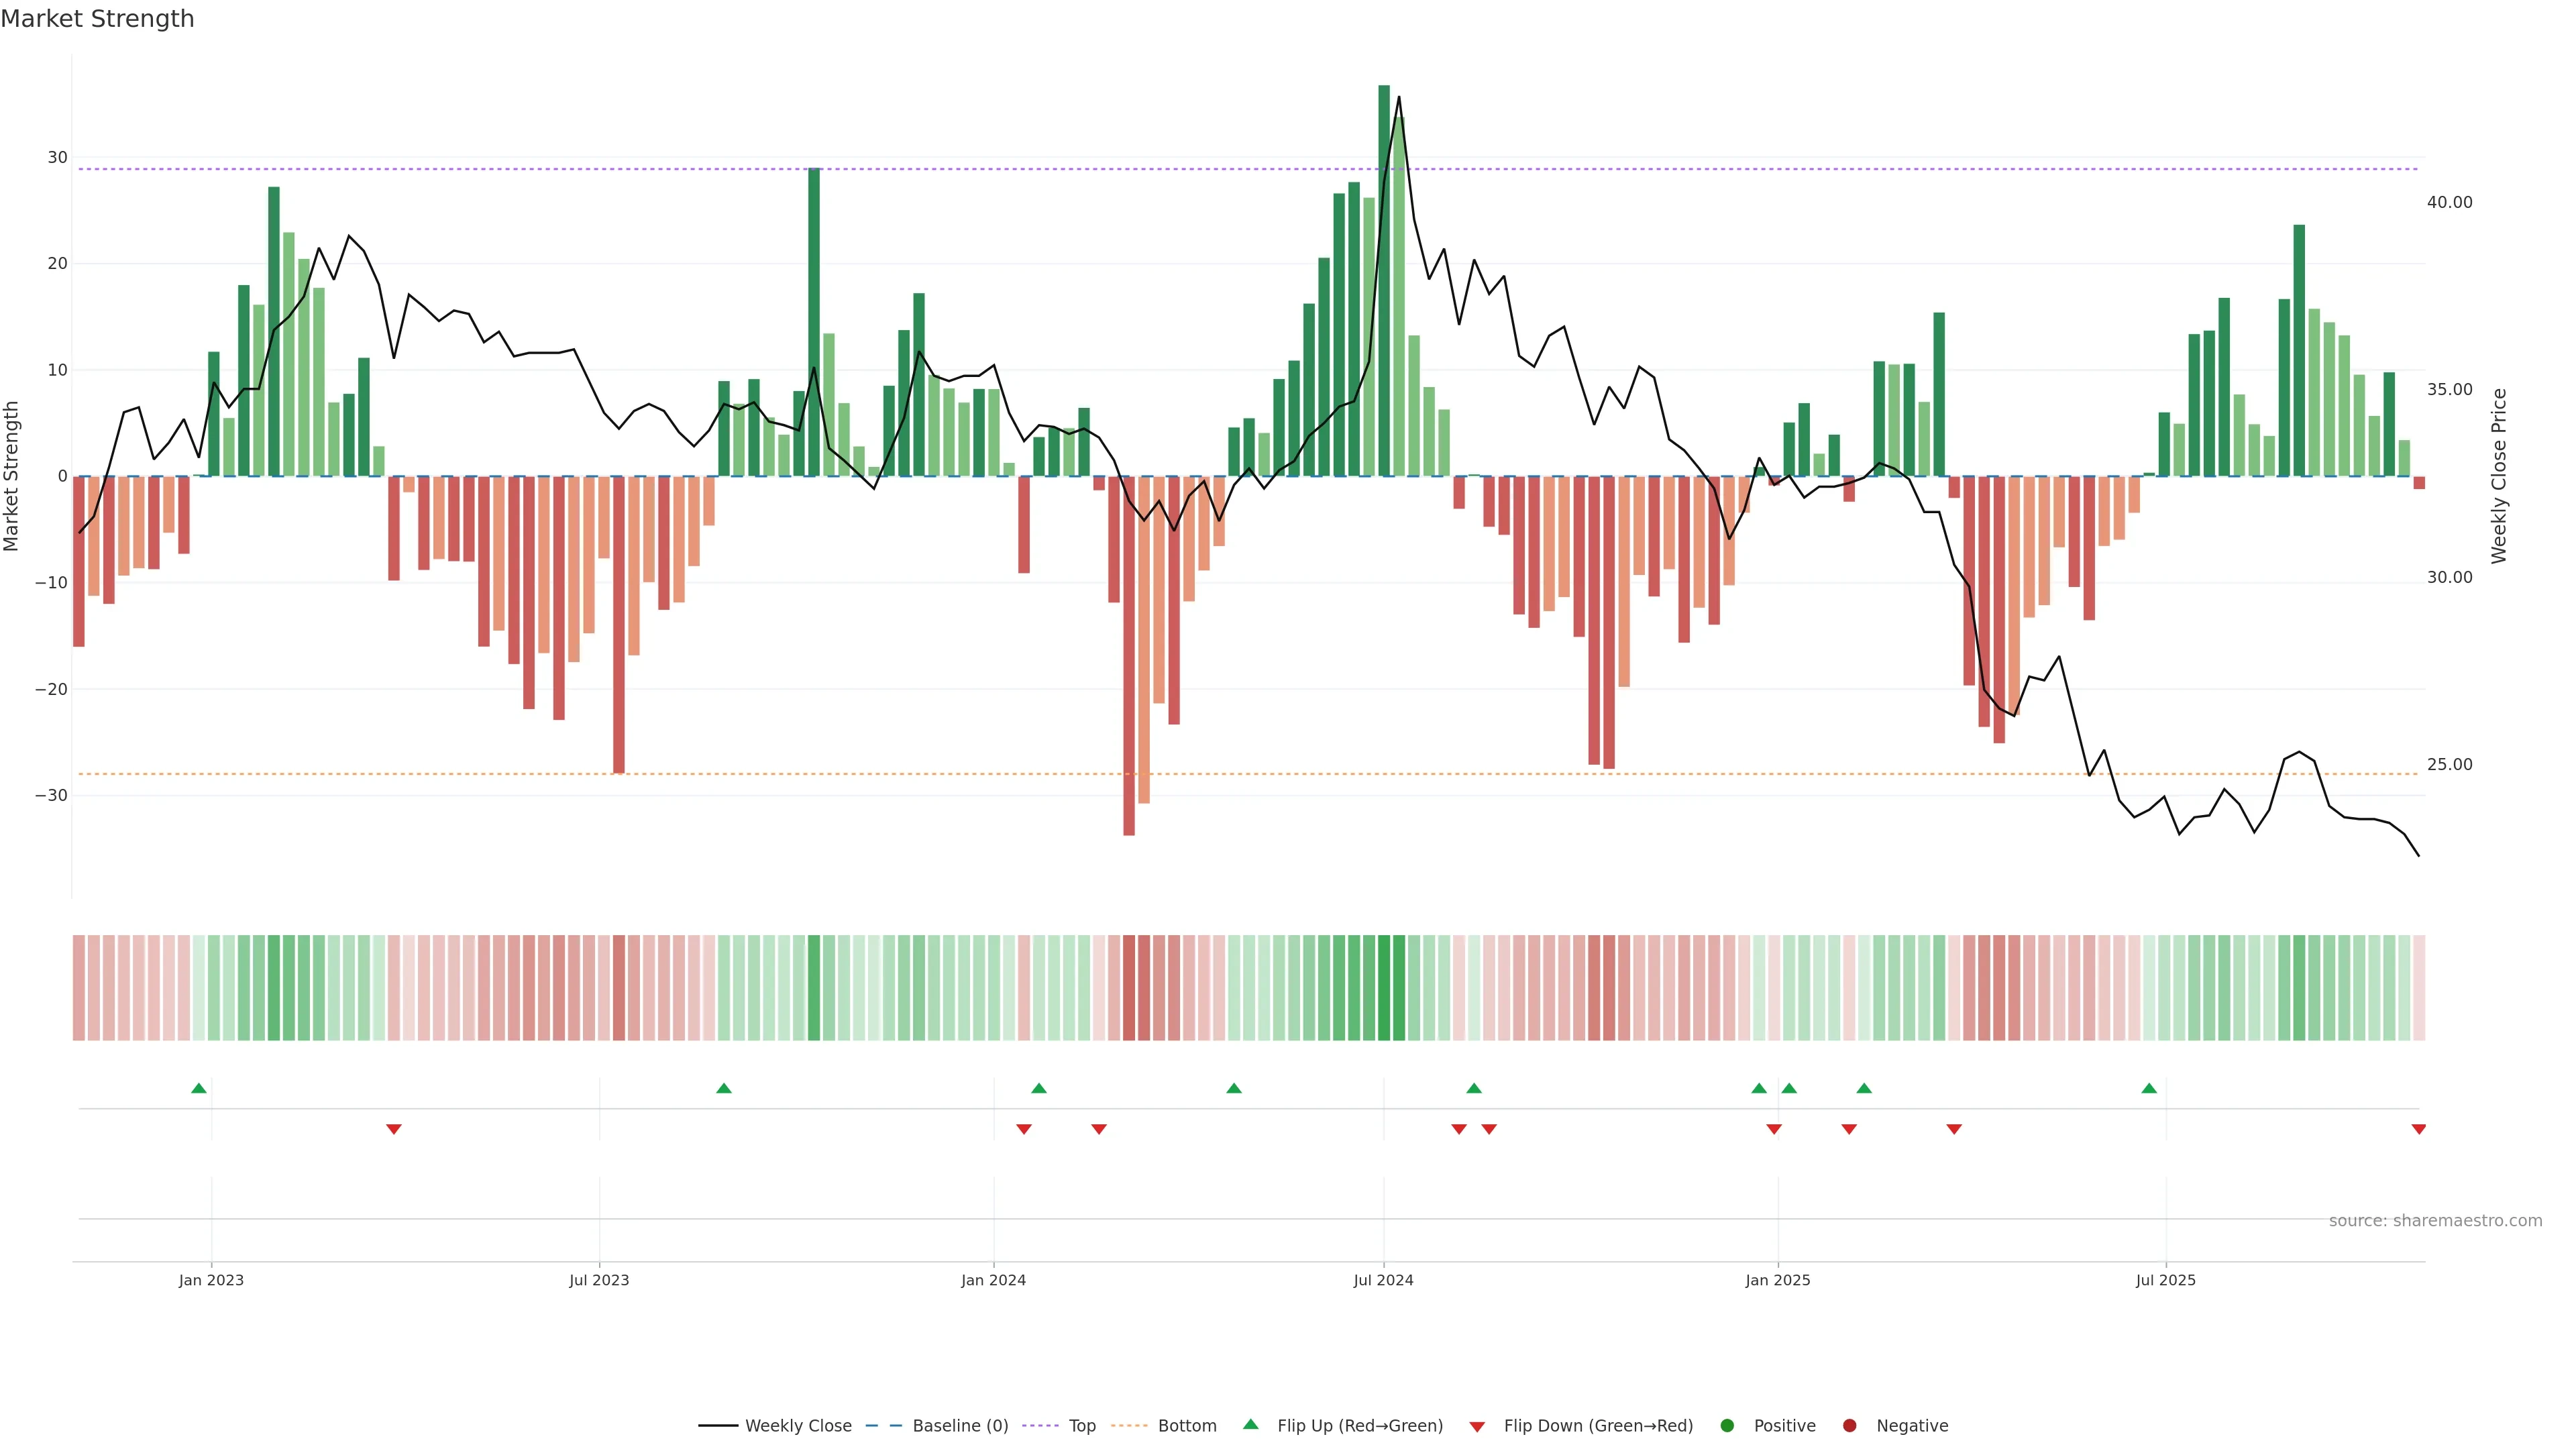2576x1449 pixels.
Task: Click the last red flip-down marker at far right
Action: click(x=2418, y=1129)
